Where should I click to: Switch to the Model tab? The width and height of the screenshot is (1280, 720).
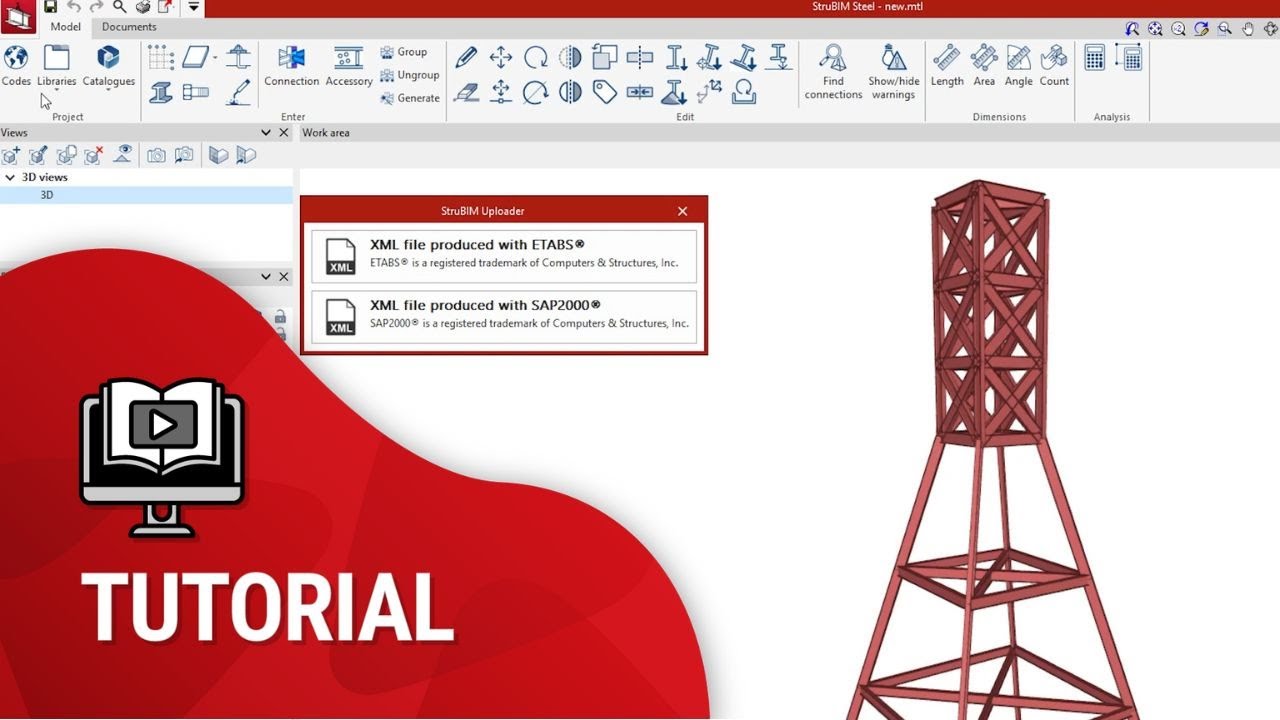[x=66, y=27]
